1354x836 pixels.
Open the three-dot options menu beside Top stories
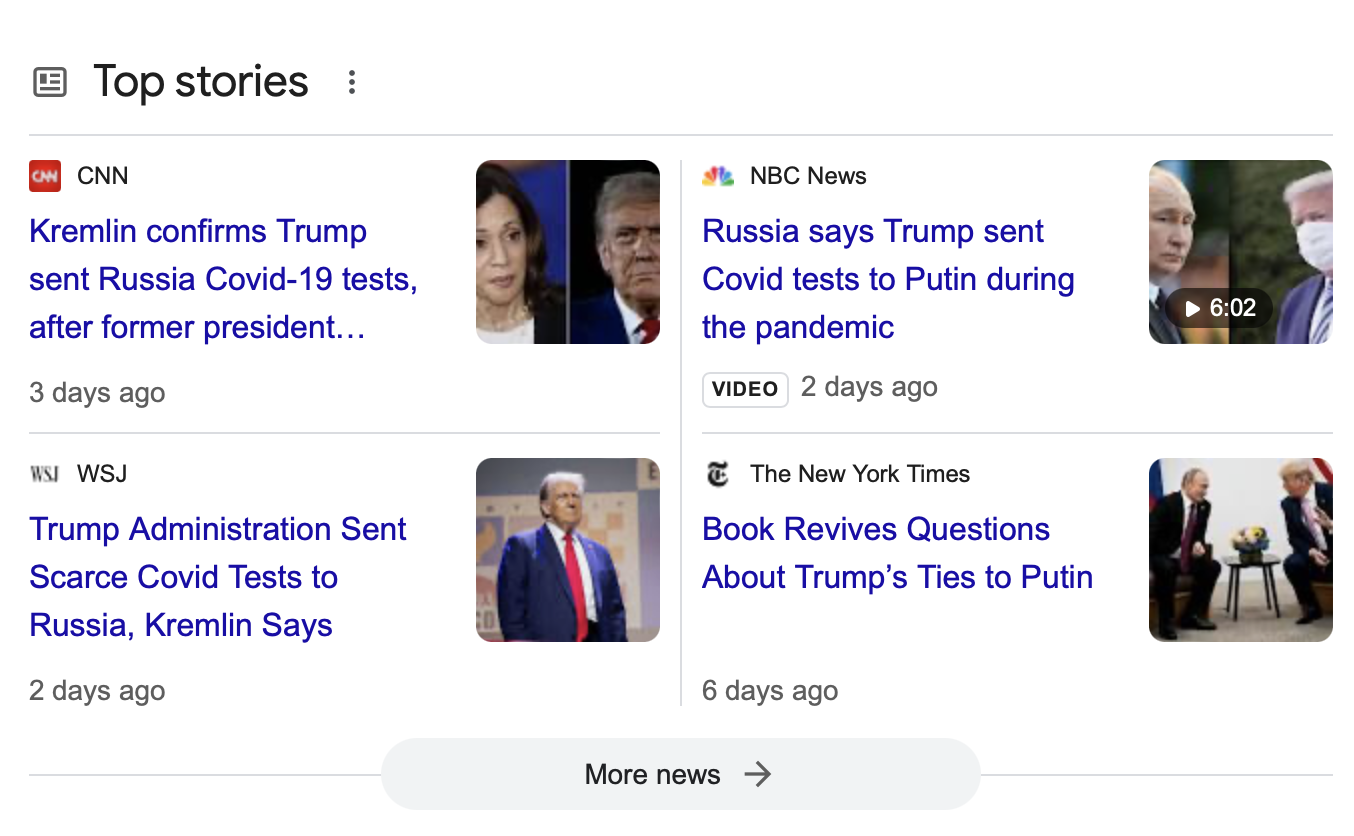click(x=351, y=82)
